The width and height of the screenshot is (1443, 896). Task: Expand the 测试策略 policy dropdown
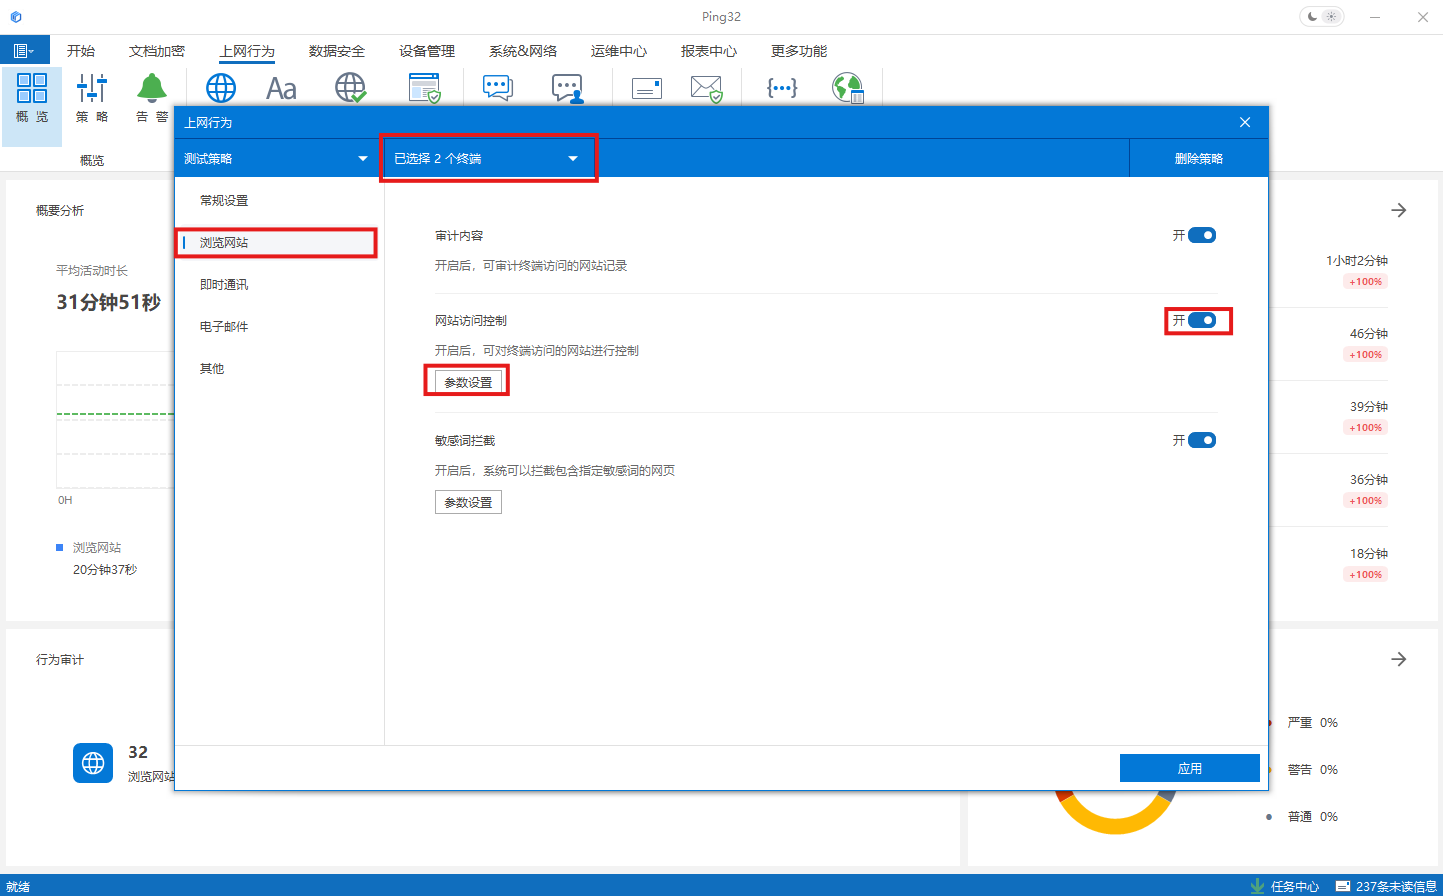(275, 159)
